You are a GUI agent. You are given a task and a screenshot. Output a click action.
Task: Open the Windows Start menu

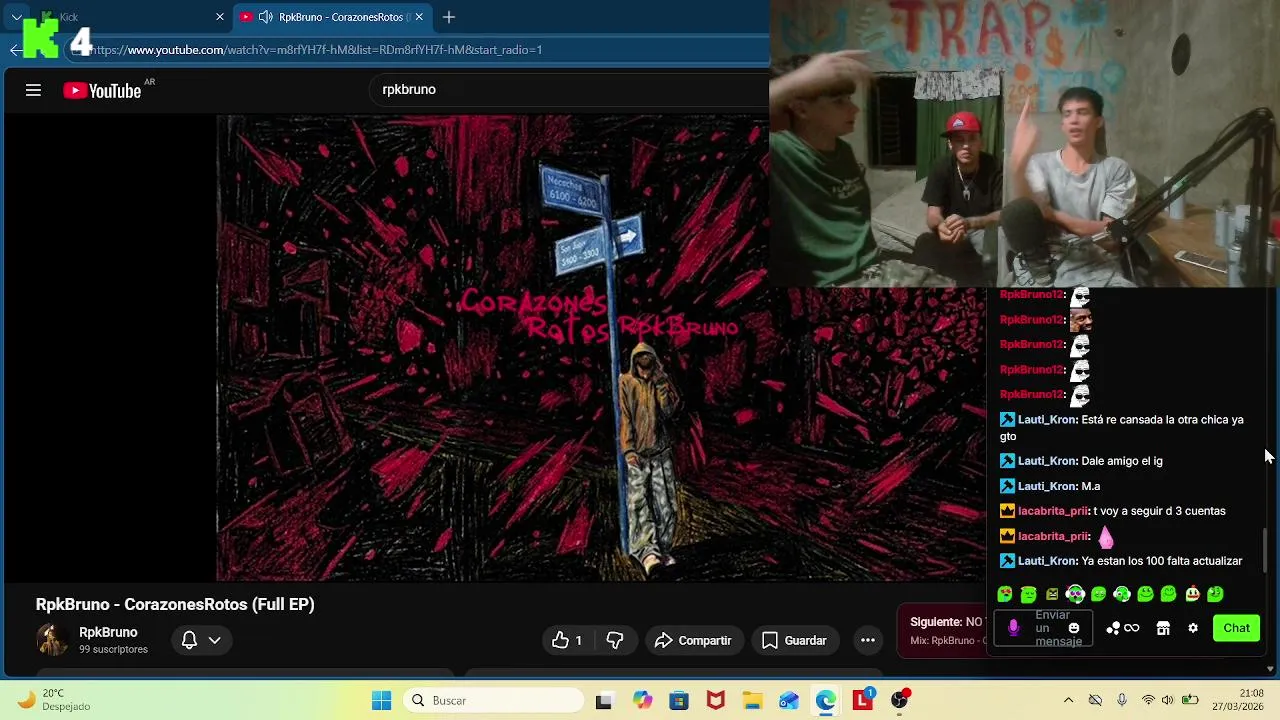pyautogui.click(x=381, y=700)
